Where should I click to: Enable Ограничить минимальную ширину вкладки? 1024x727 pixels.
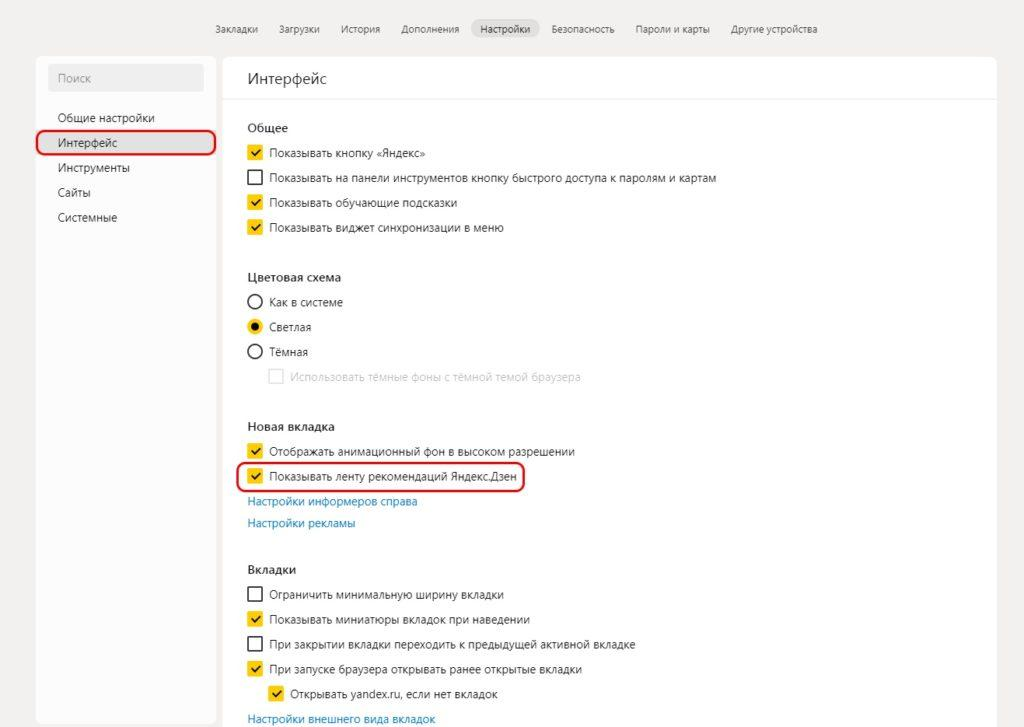click(255, 594)
